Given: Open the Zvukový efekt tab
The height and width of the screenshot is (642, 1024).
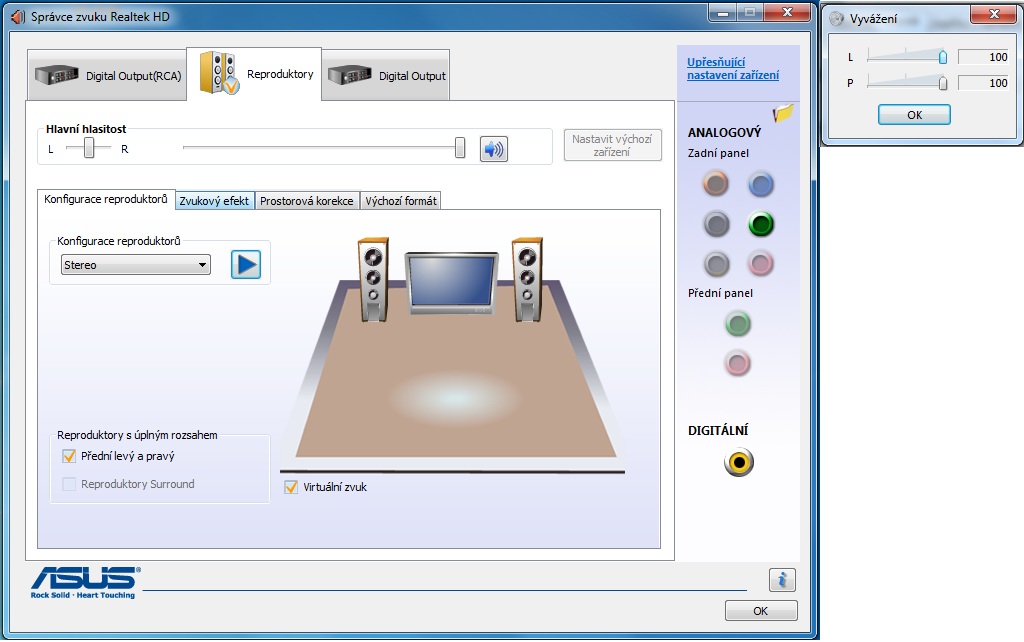Looking at the screenshot, I should pos(214,201).
